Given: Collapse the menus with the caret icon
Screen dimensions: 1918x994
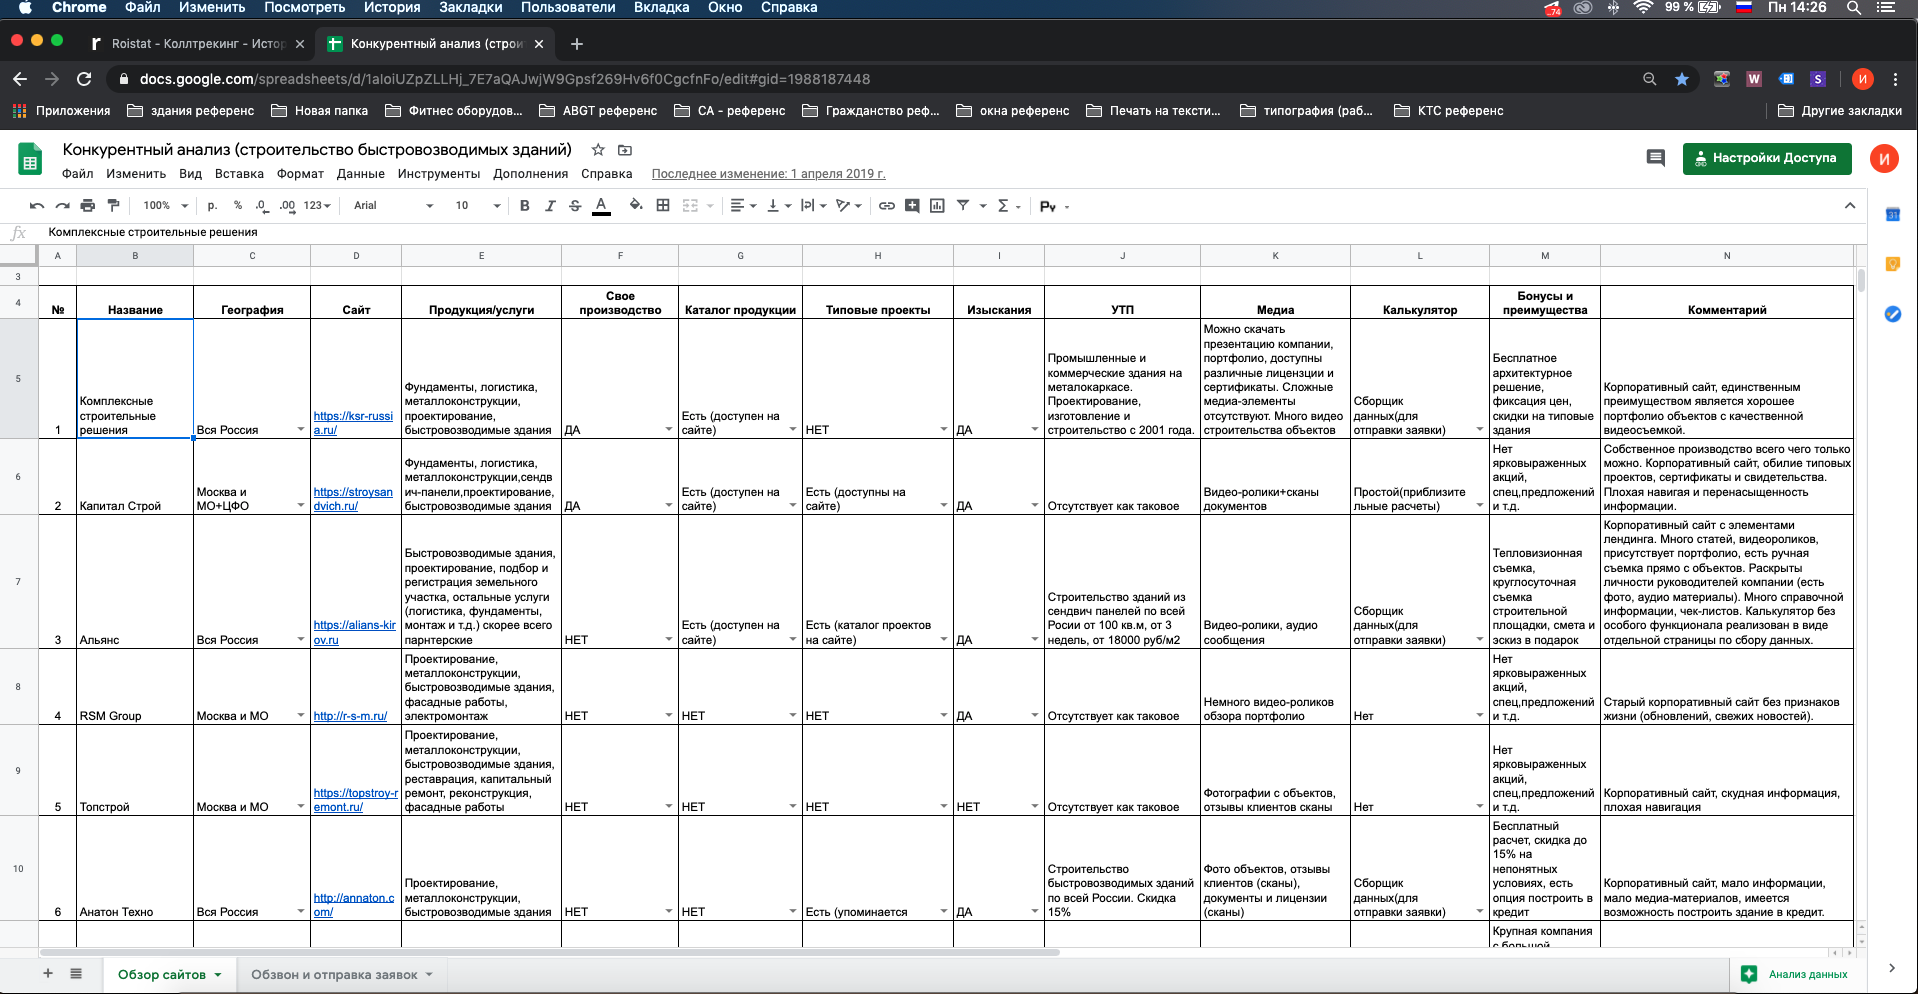Looking at the screenshot, I should tap(1850, 206).
